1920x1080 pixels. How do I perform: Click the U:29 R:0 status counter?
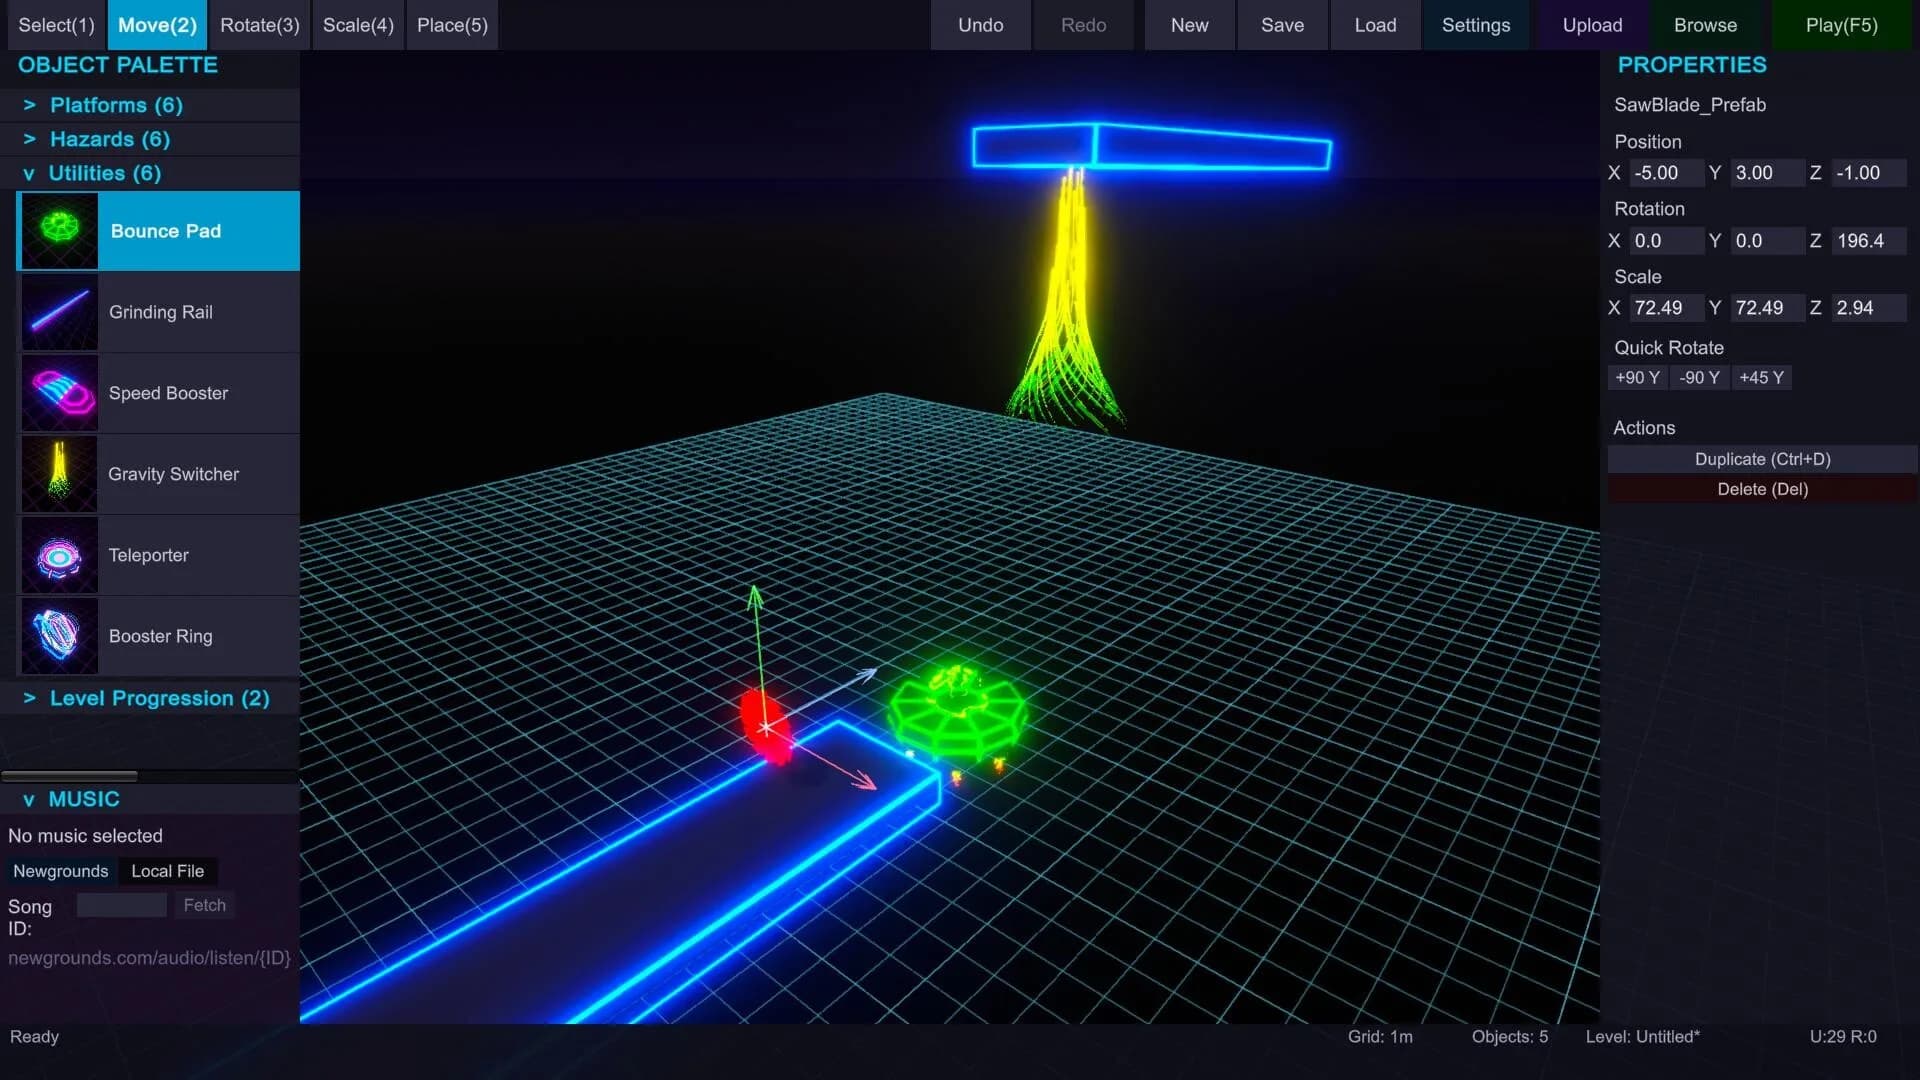tap(1843, 1037)
